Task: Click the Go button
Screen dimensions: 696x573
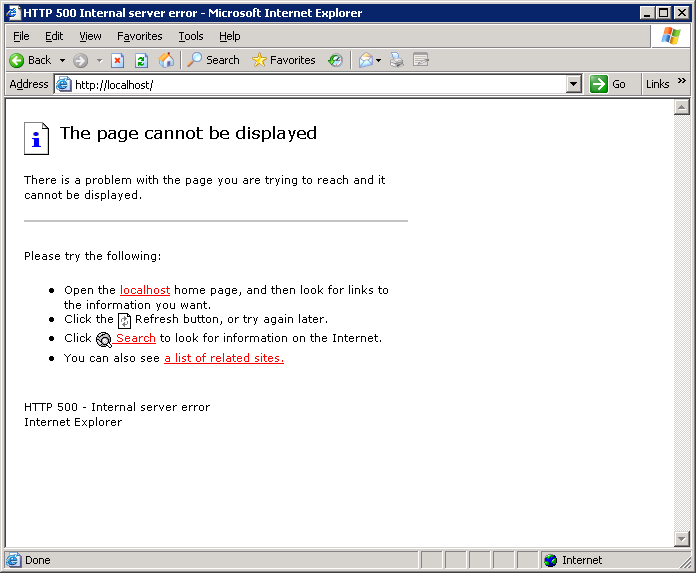Action: (609, 85)
